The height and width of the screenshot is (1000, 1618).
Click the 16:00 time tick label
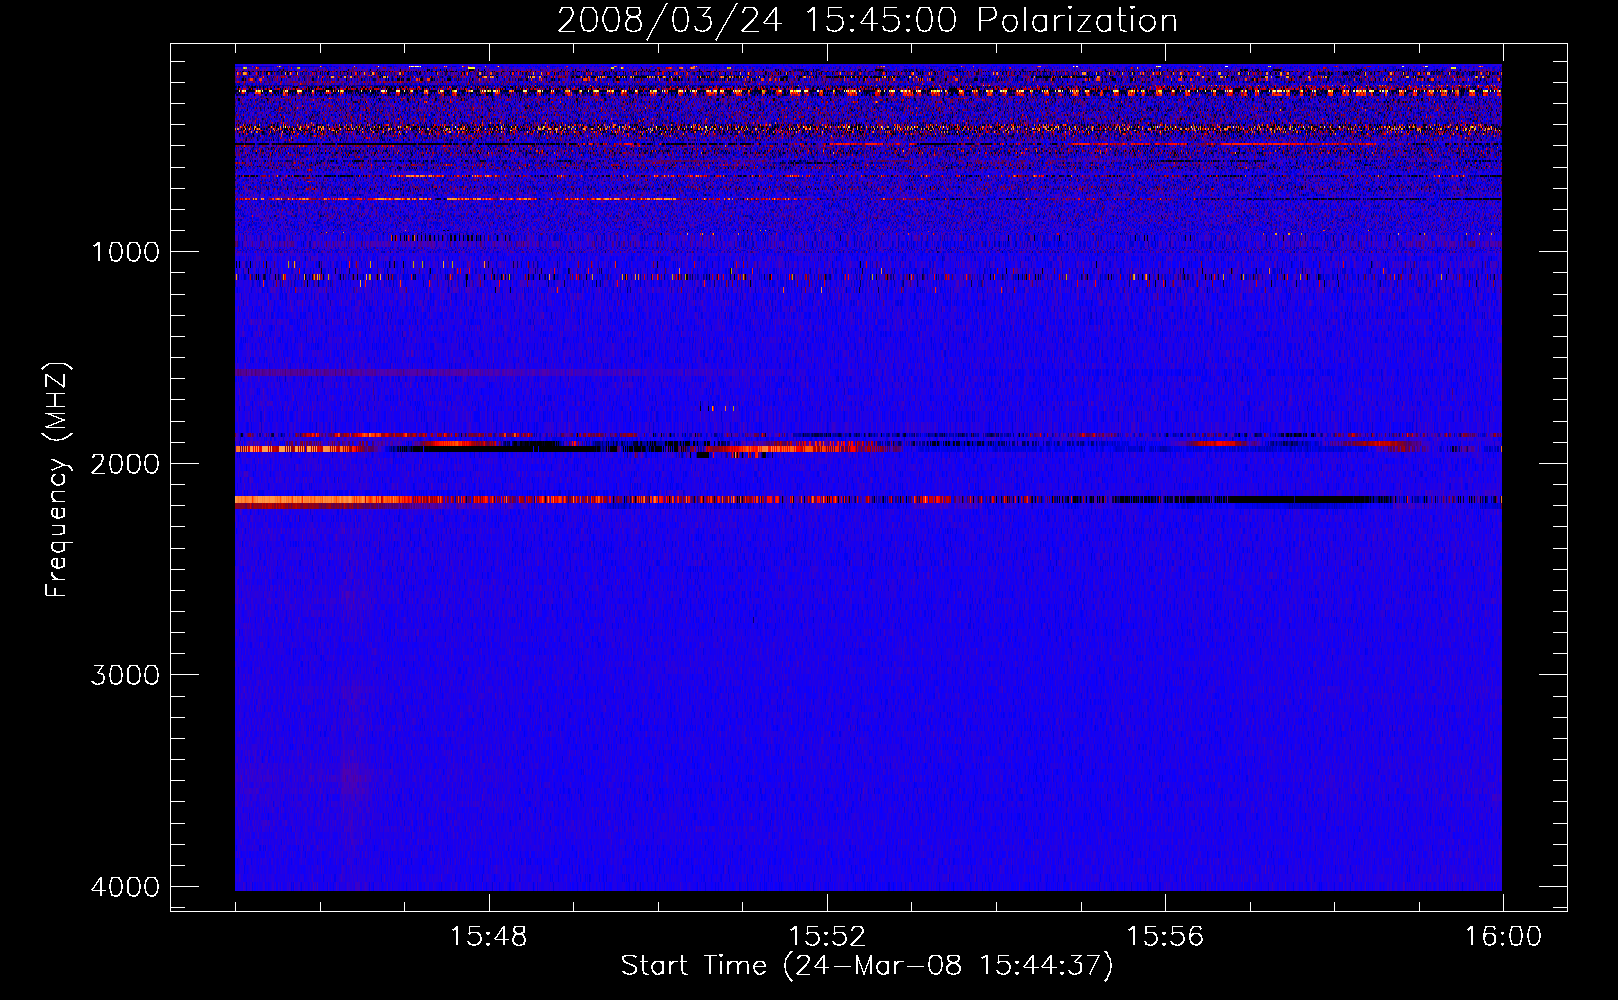coord(1503,937)
